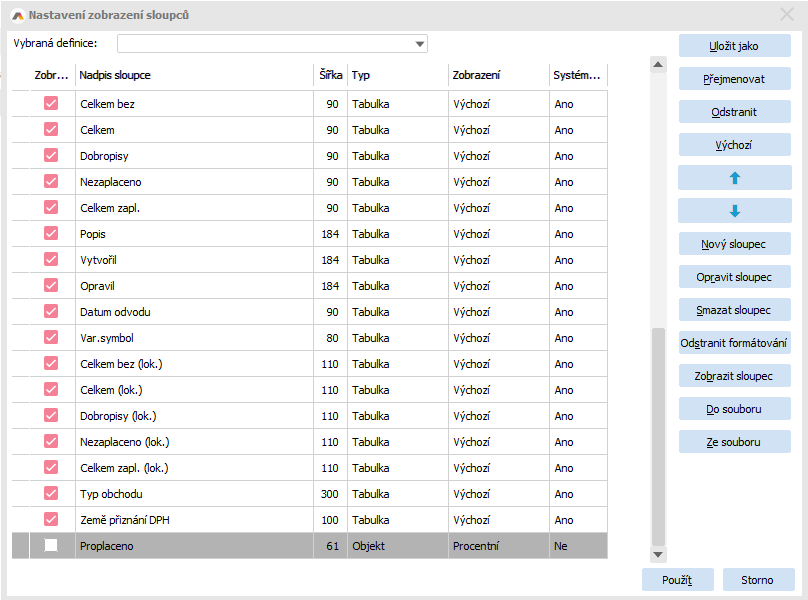The height and width of the screenshot is (600, 808).
Task: Close the Nastavení zobrazení sloupců dialog
Action: point(787,15)
